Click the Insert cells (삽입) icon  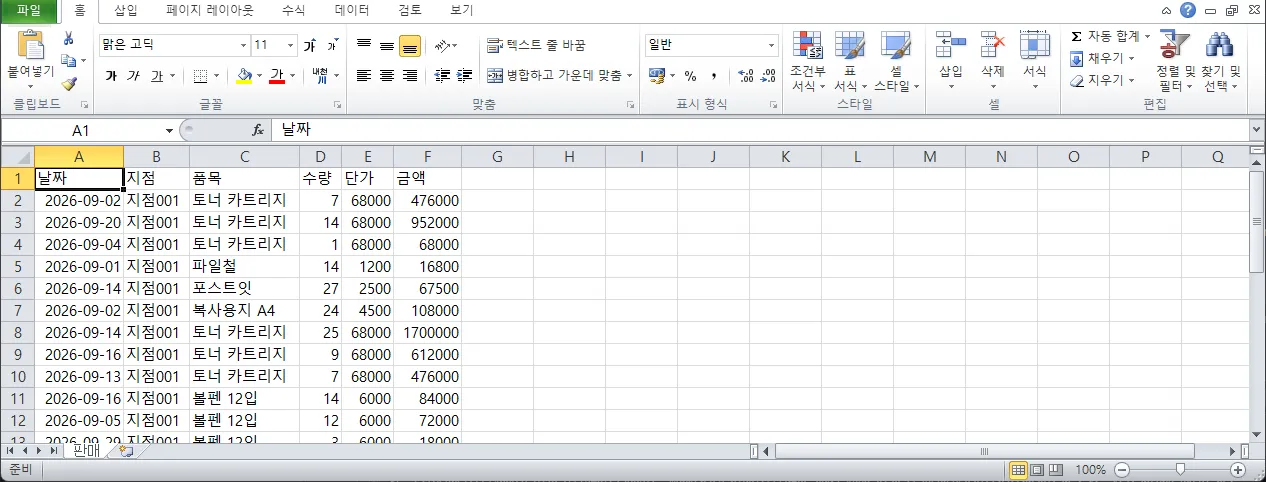coord(950,45)
